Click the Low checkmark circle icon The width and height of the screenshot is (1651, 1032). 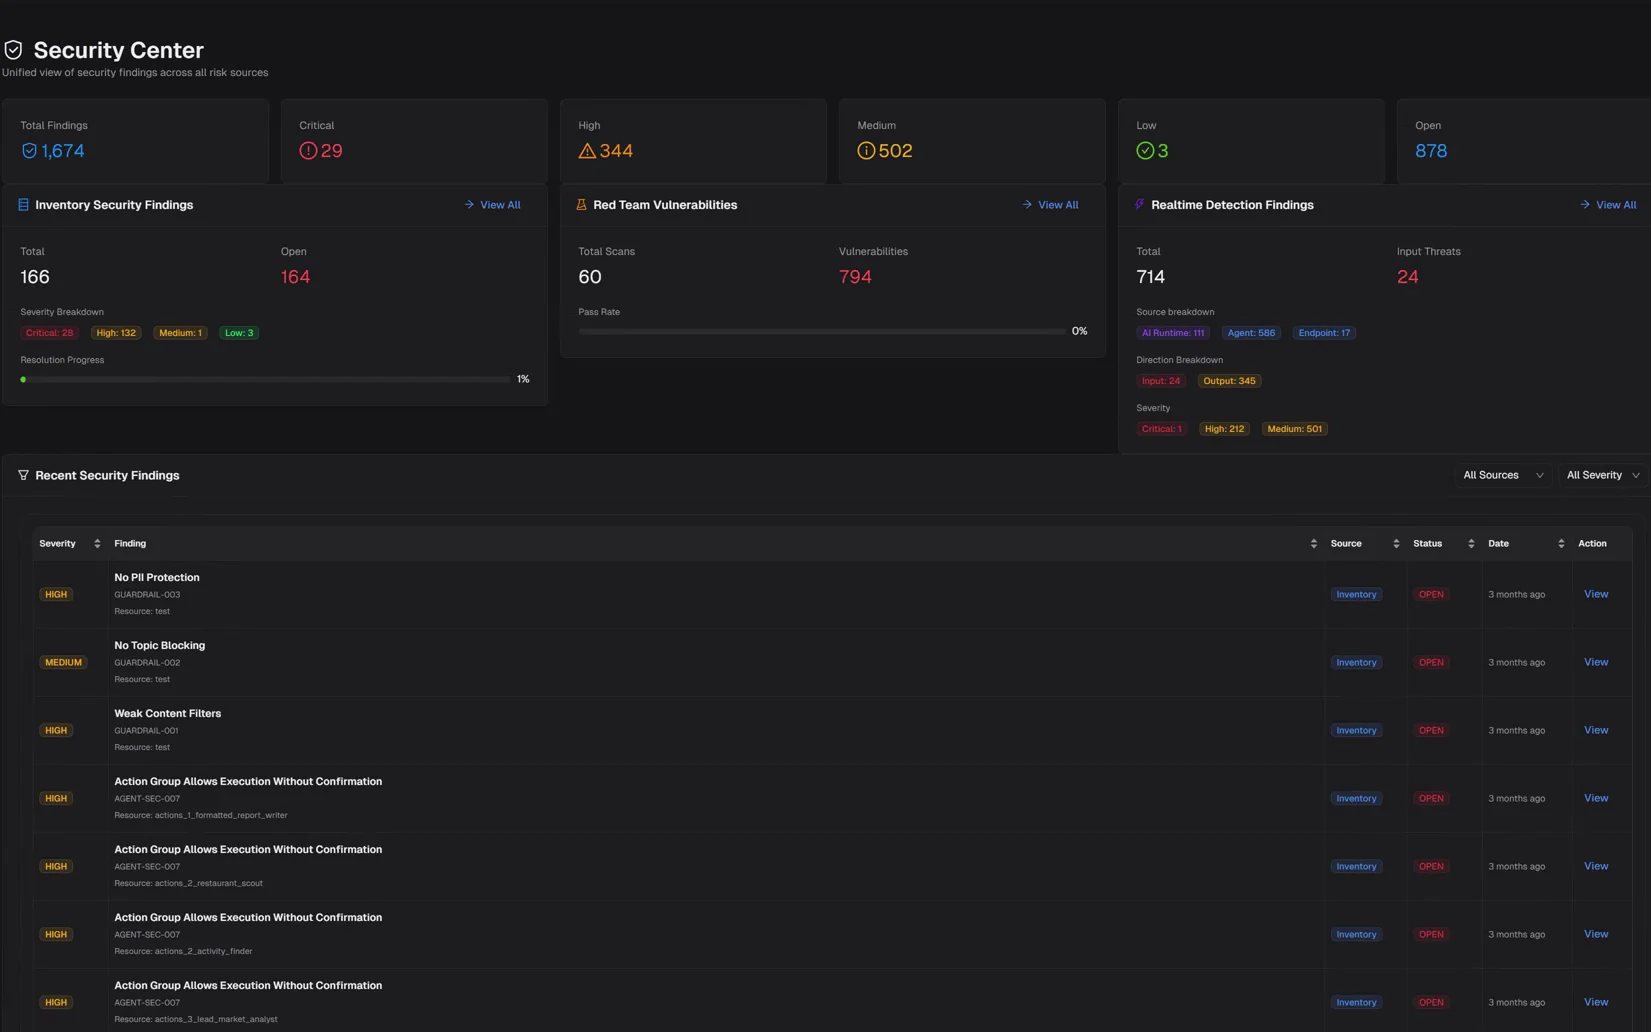pyautogui.click(x=1145, y=151)
